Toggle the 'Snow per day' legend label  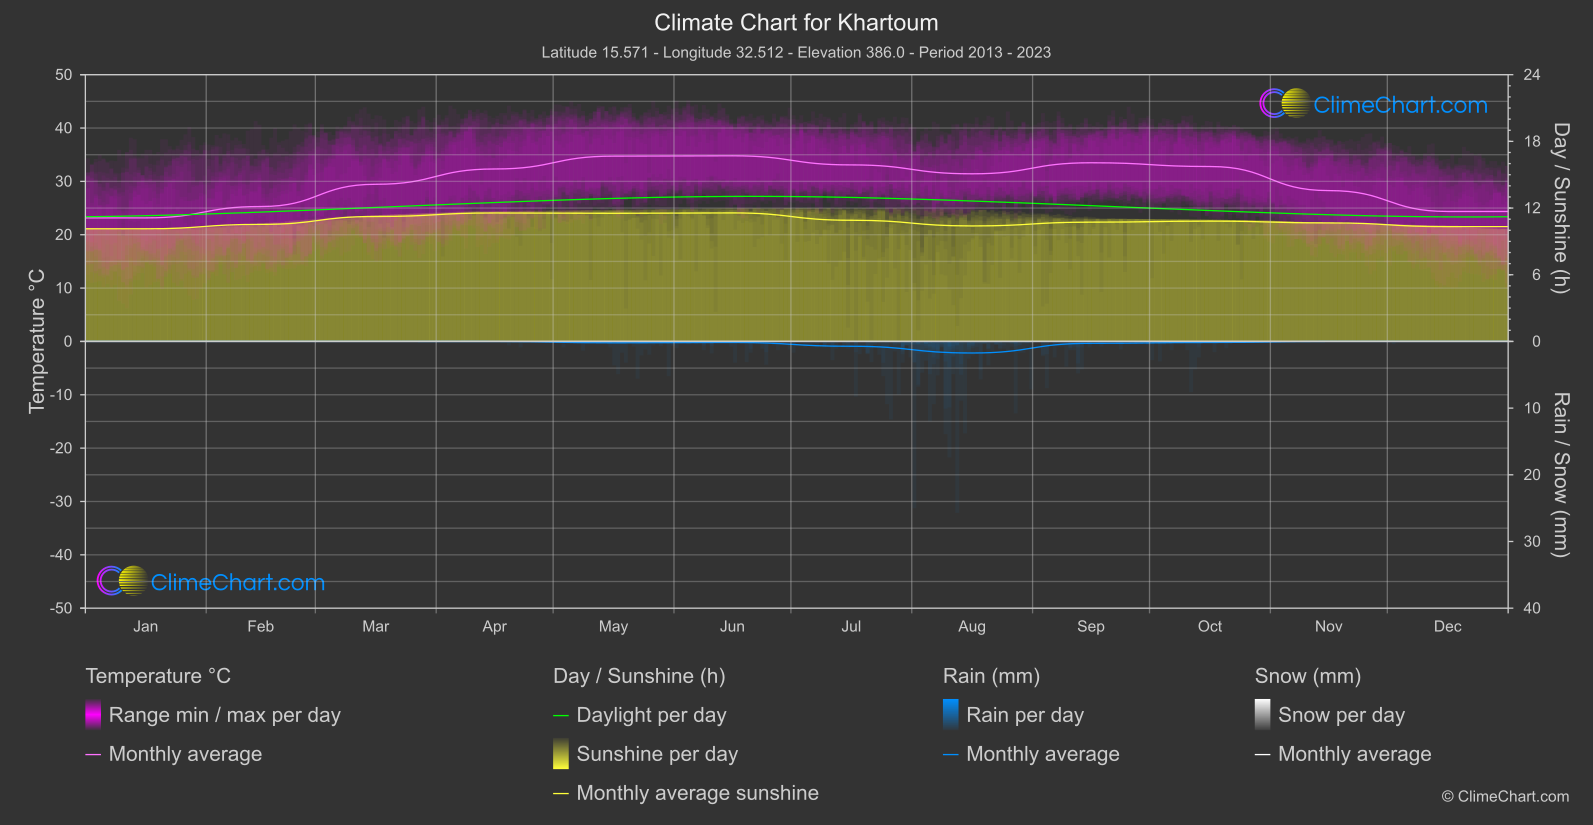click(x=1342, y=715)
